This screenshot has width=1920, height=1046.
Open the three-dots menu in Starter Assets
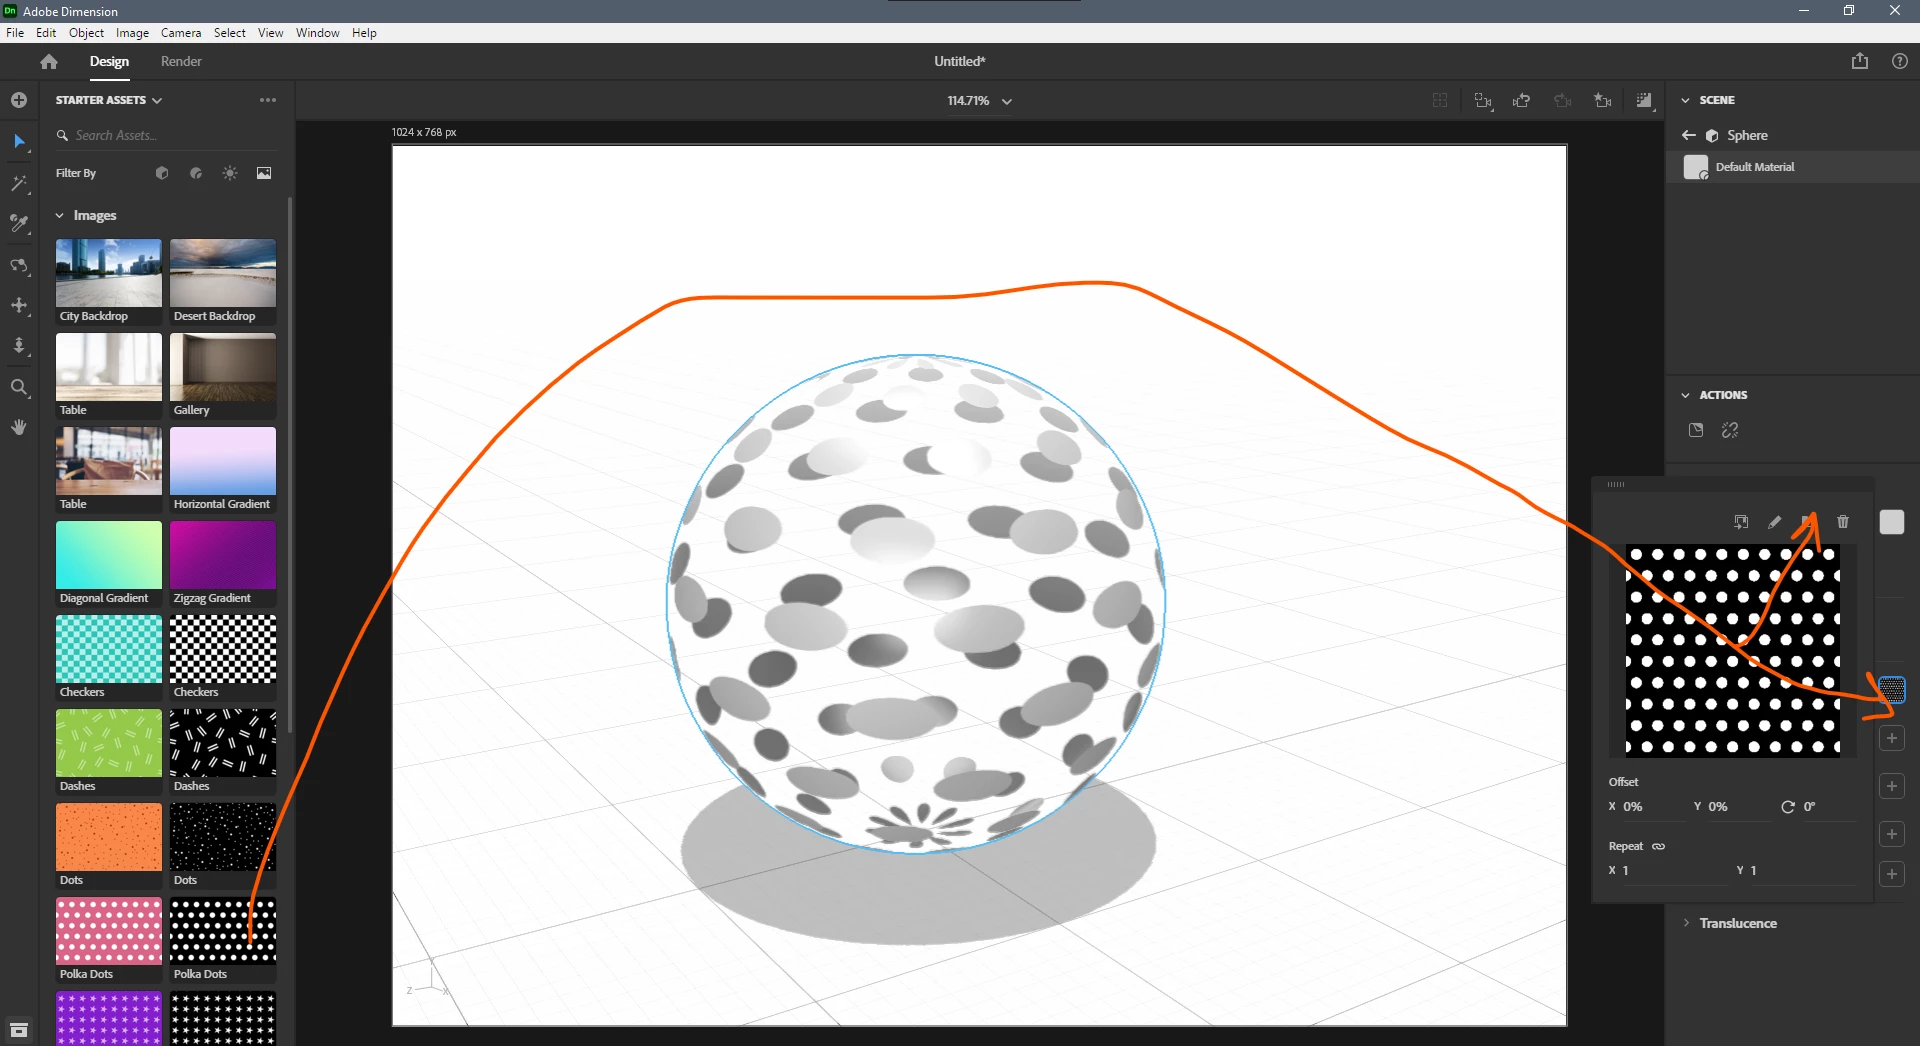click(268, 100)
